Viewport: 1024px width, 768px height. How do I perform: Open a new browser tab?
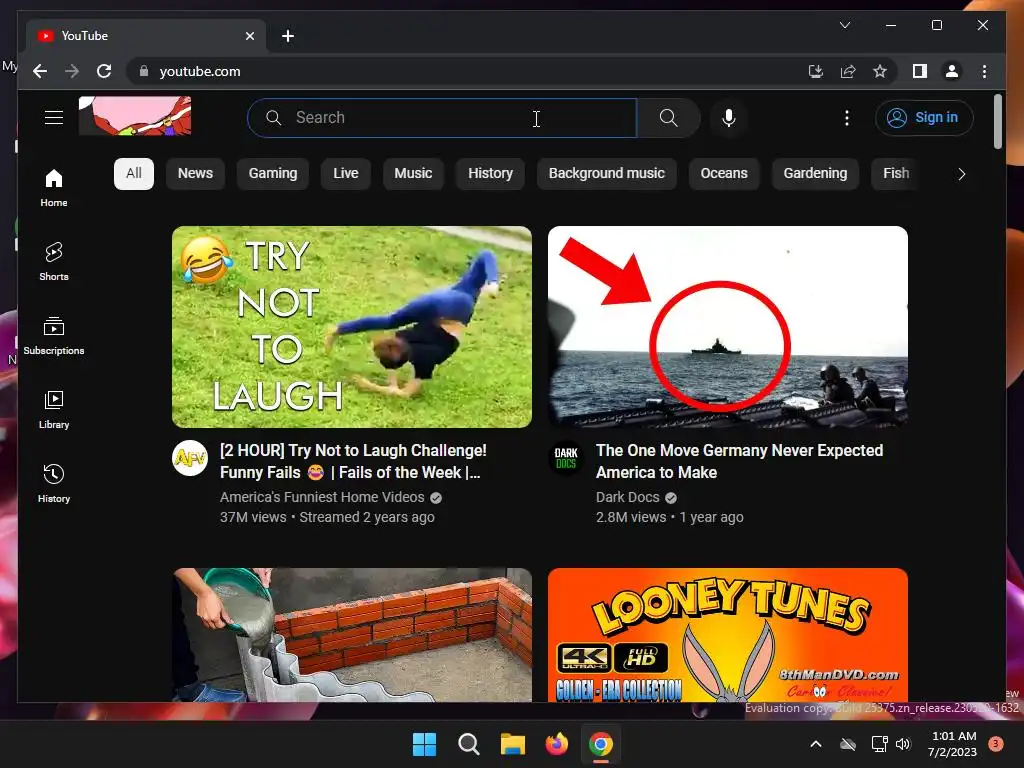pos(287,36)
